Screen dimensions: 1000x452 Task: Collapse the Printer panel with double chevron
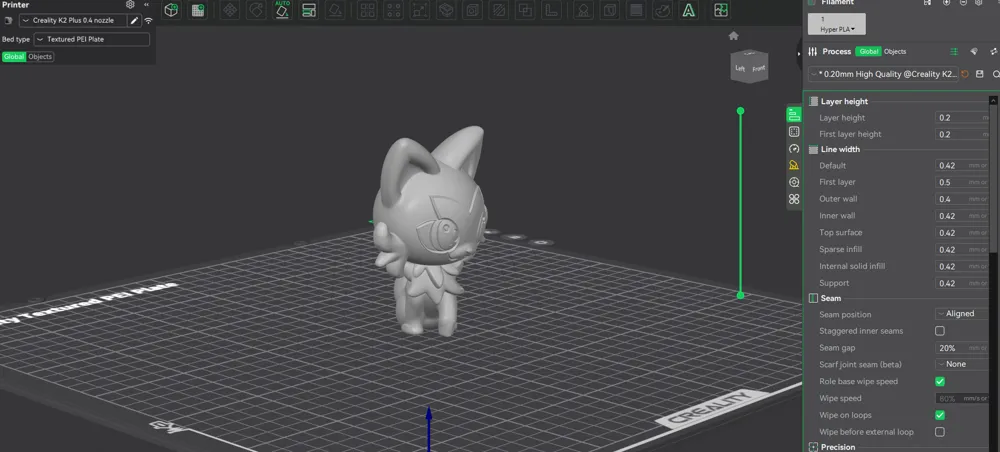point(146,4)
